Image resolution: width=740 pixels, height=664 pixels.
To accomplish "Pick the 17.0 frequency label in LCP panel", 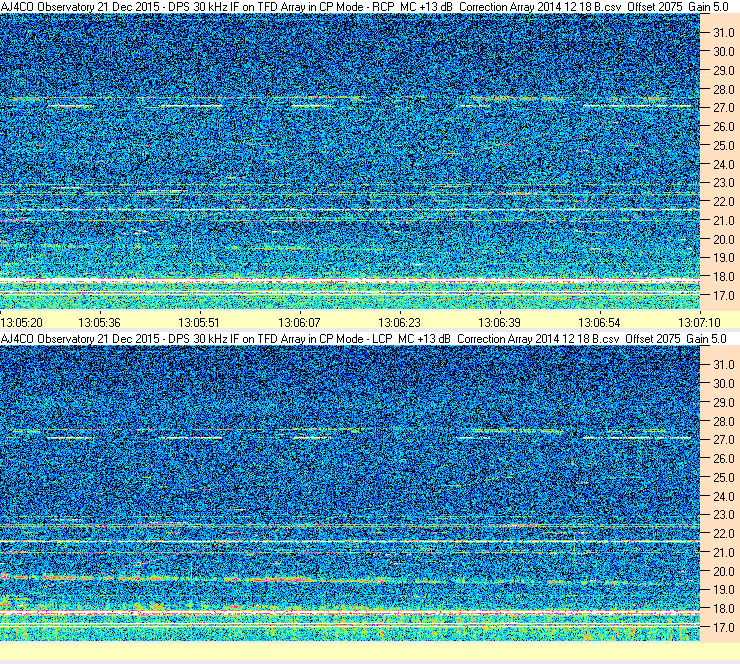I will click(x=723, y=628).
